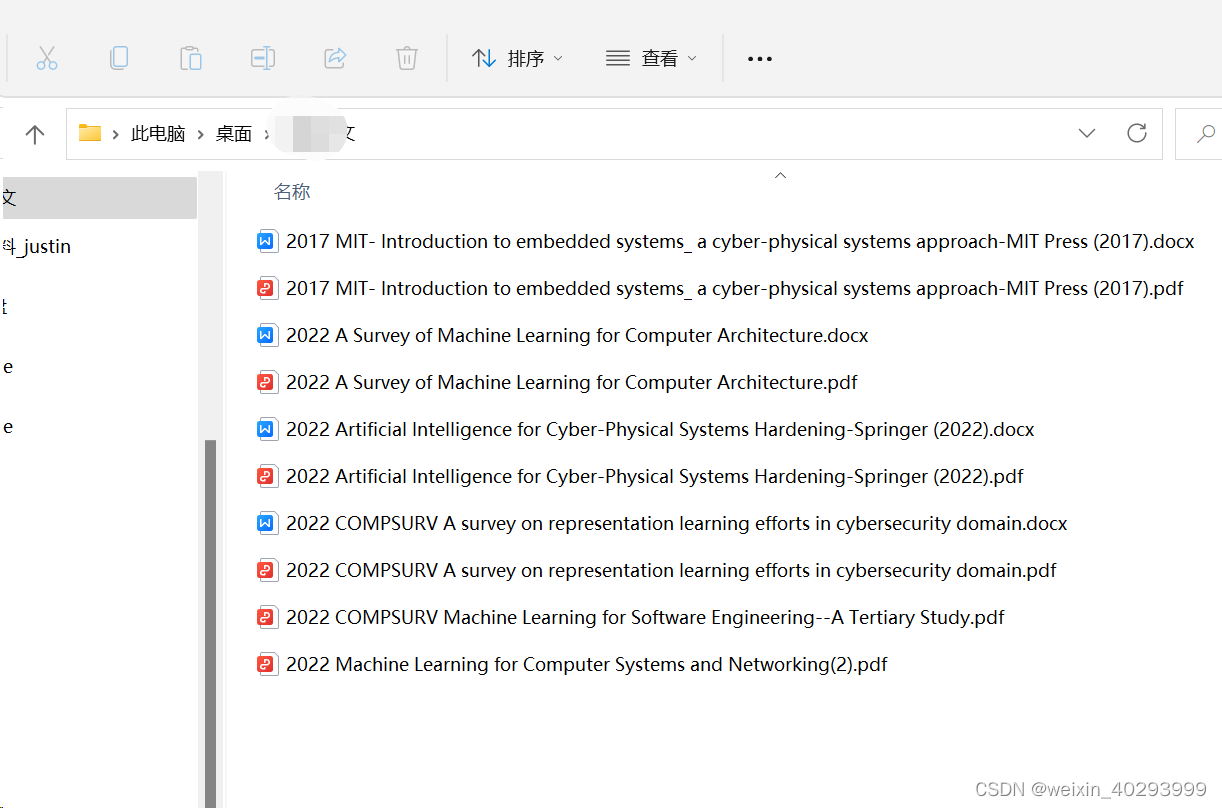The image size is (1222, 808).
Task: Click the 名称 column header
Action: [293, 192]
